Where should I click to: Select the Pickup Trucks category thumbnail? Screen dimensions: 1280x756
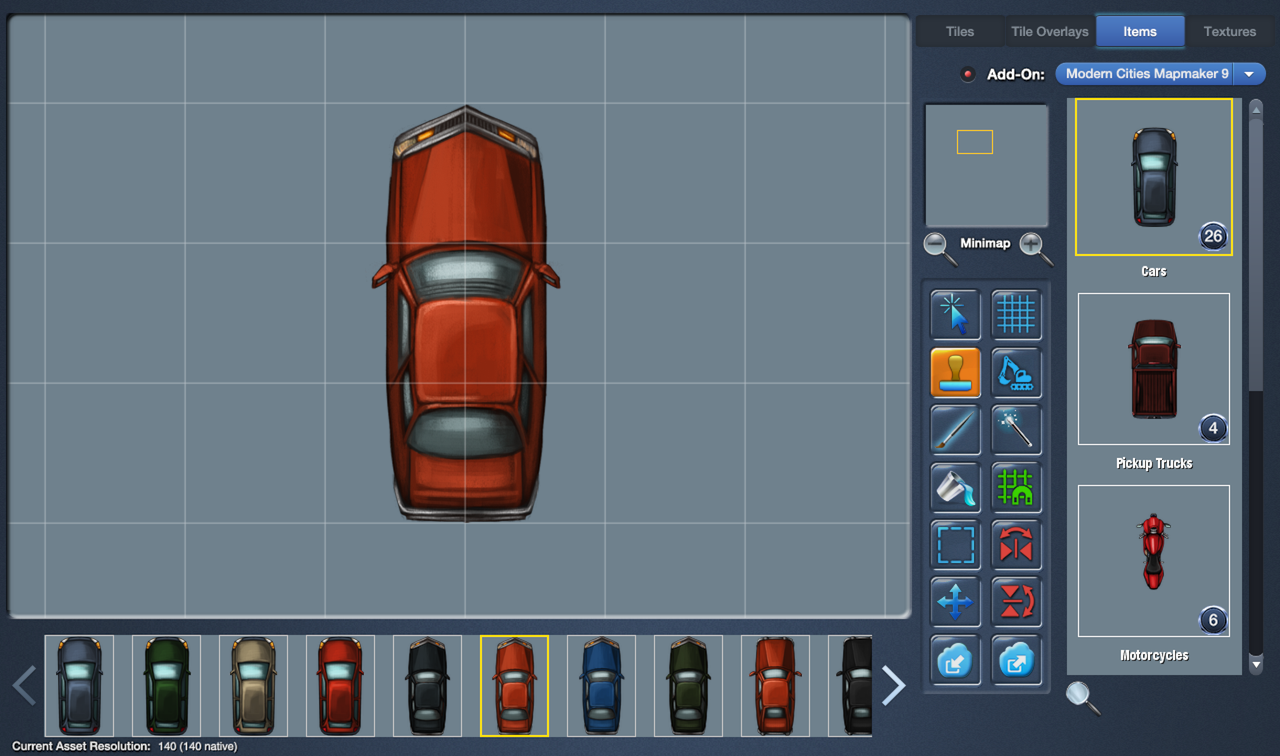click(1154, 369)
